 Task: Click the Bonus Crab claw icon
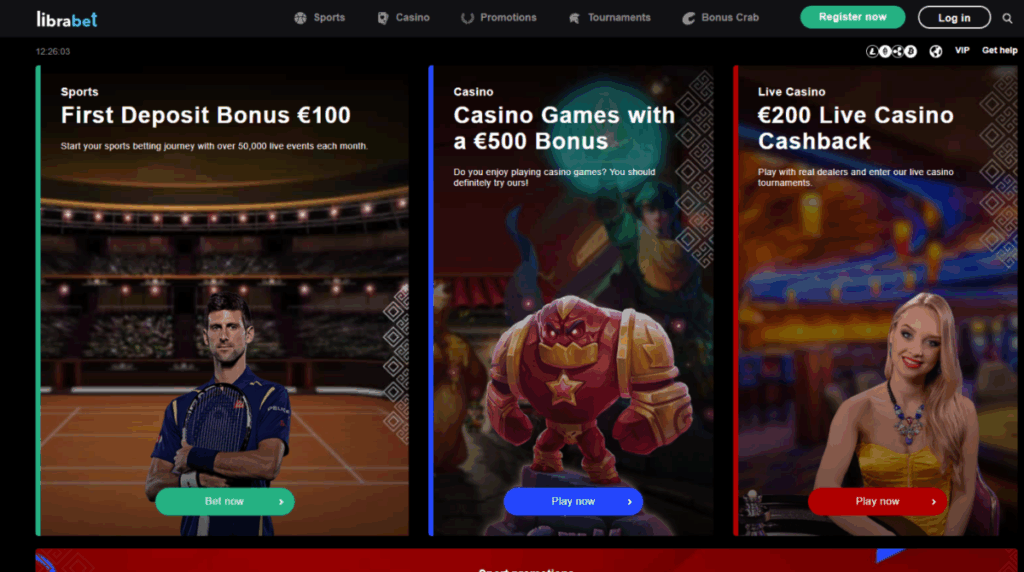(x=688, y=18)
